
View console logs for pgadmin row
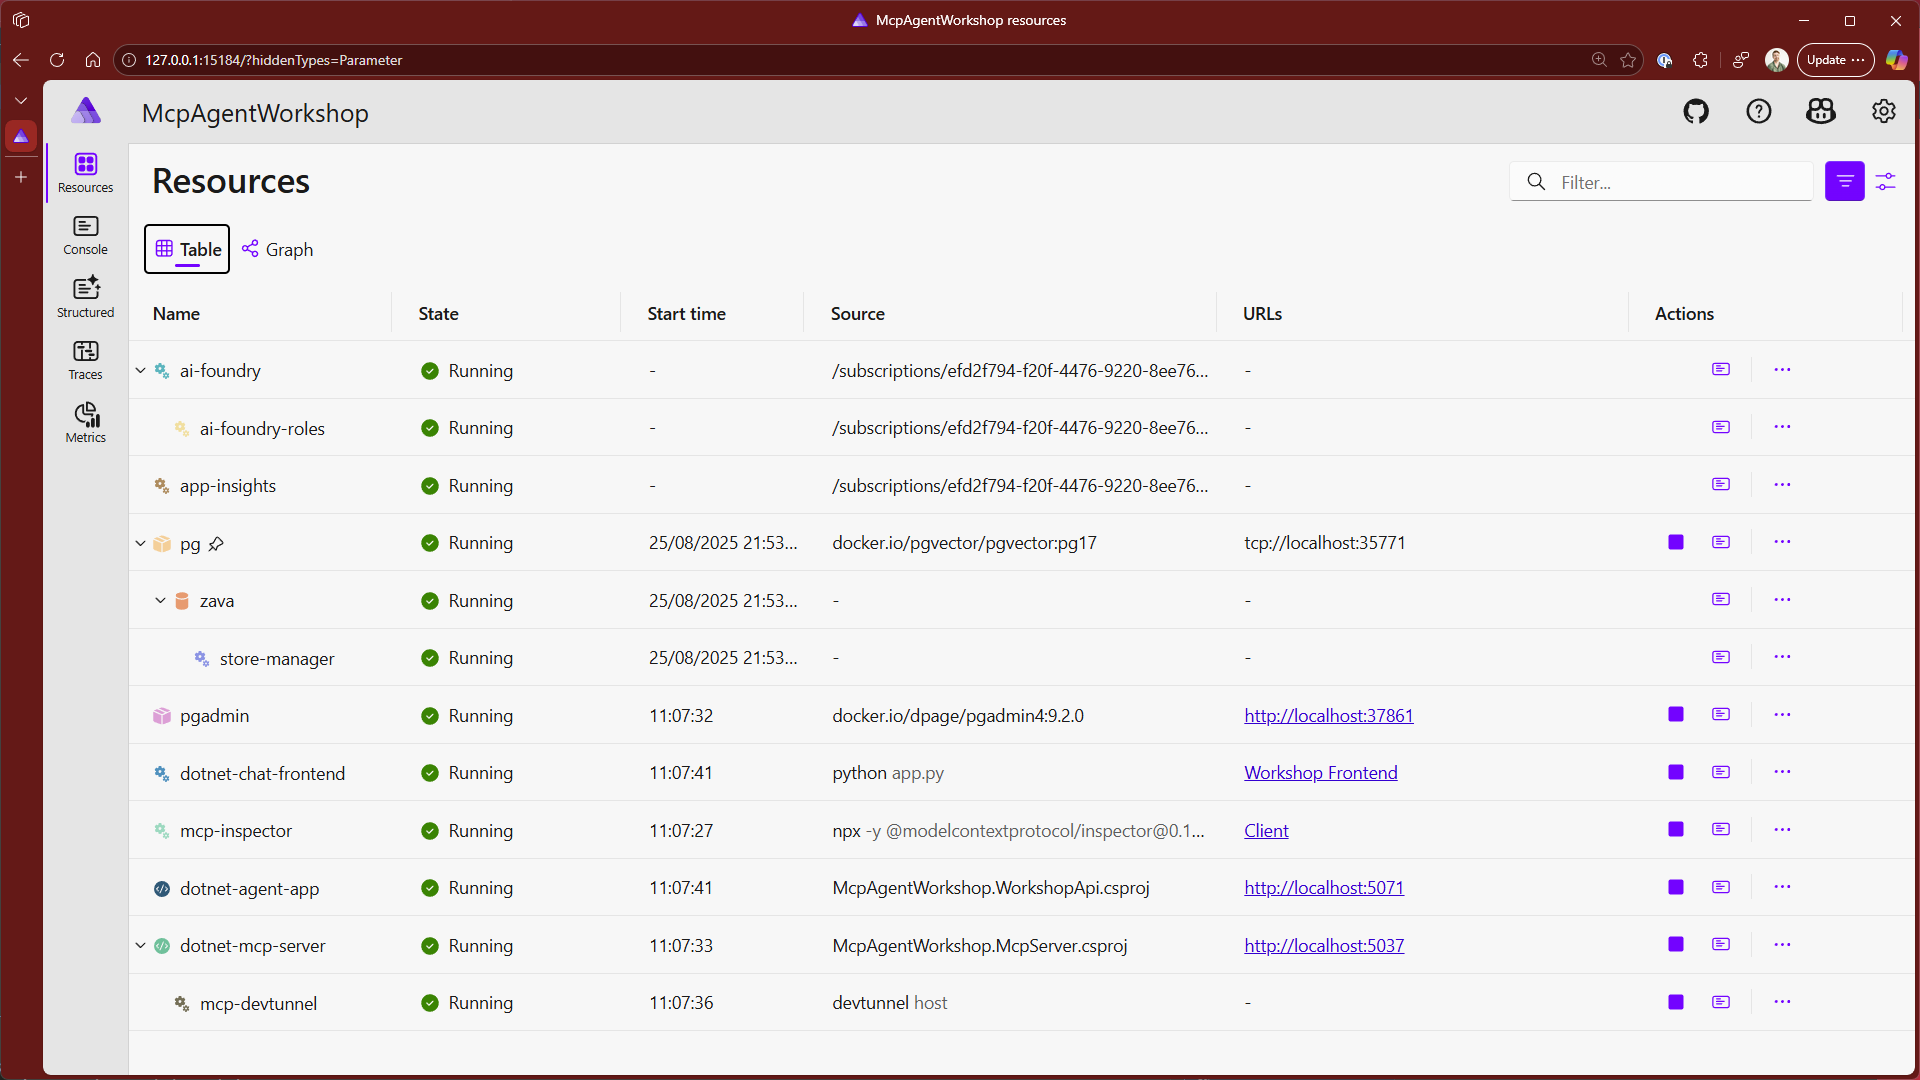point(1720,715)
